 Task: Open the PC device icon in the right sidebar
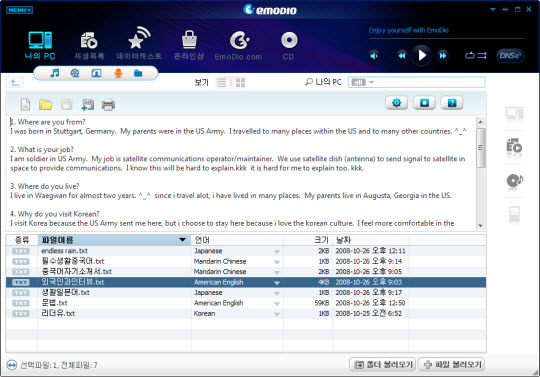(514, 114)
